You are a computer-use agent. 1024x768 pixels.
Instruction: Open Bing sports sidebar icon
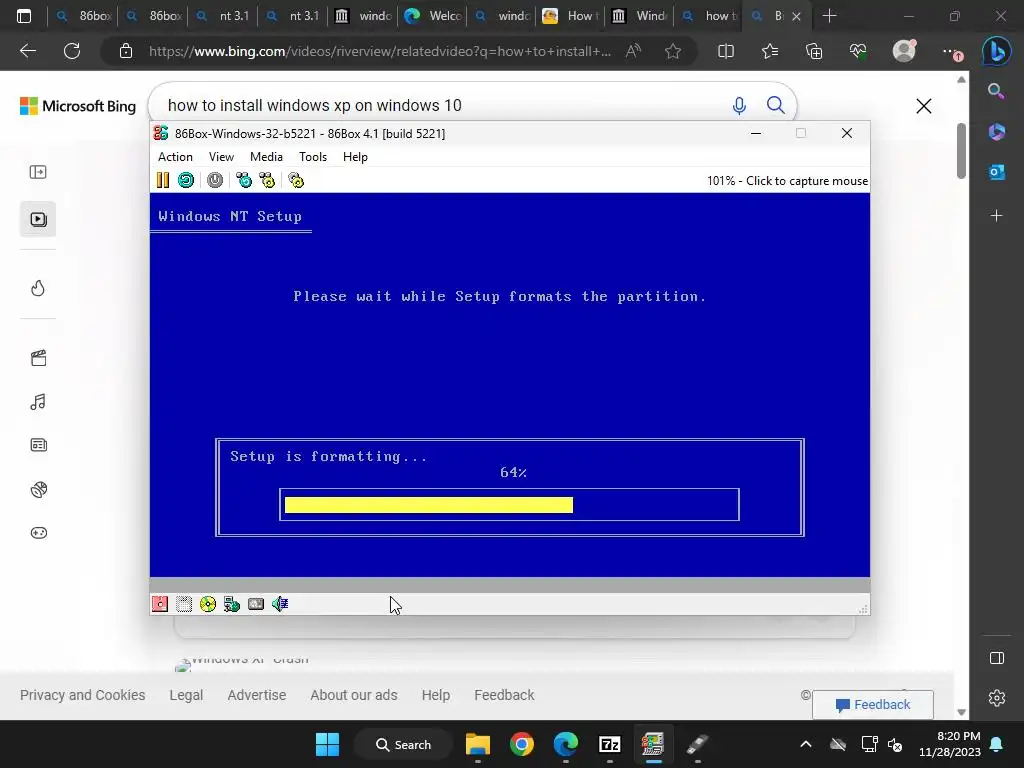(39, 489)
